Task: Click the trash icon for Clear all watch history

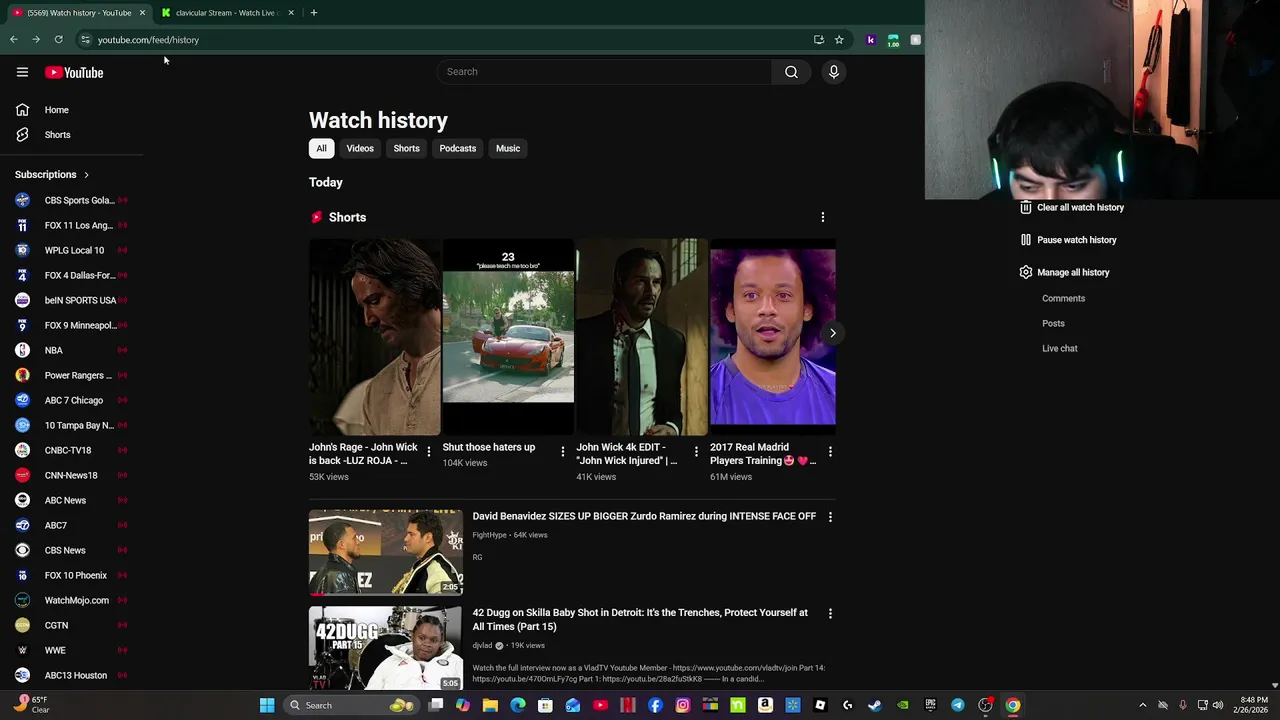Action: coord(1025,207)
